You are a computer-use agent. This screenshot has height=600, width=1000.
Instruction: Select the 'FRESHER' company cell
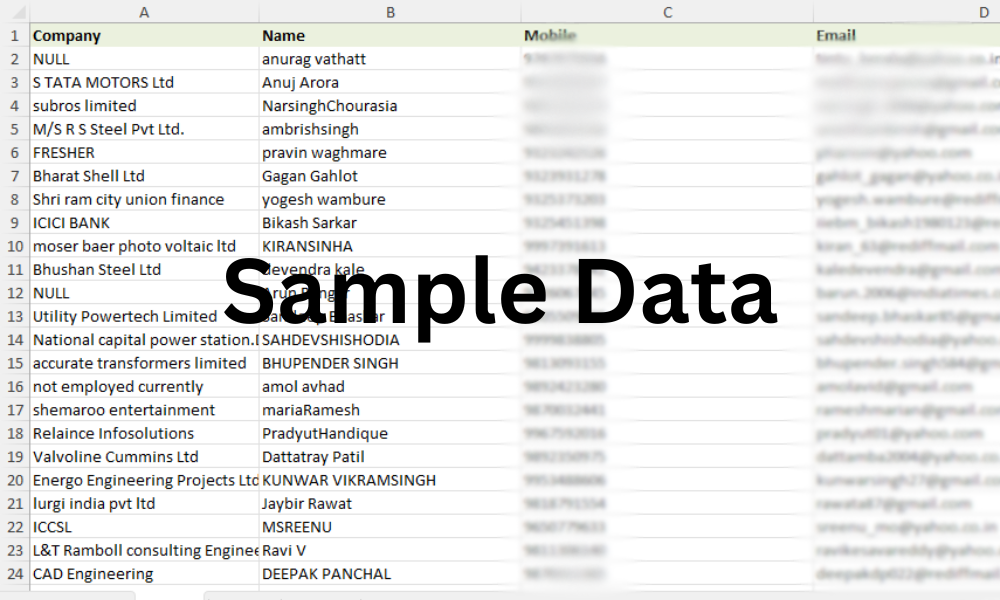[x=144, y=152]
